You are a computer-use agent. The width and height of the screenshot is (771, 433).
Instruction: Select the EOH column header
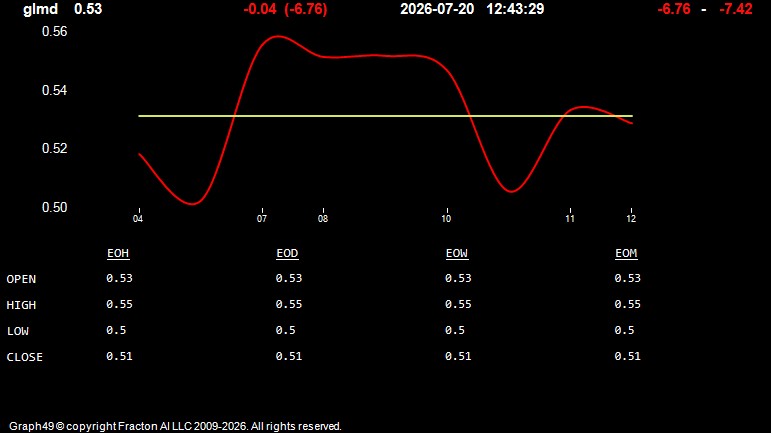tap(118, 253)
